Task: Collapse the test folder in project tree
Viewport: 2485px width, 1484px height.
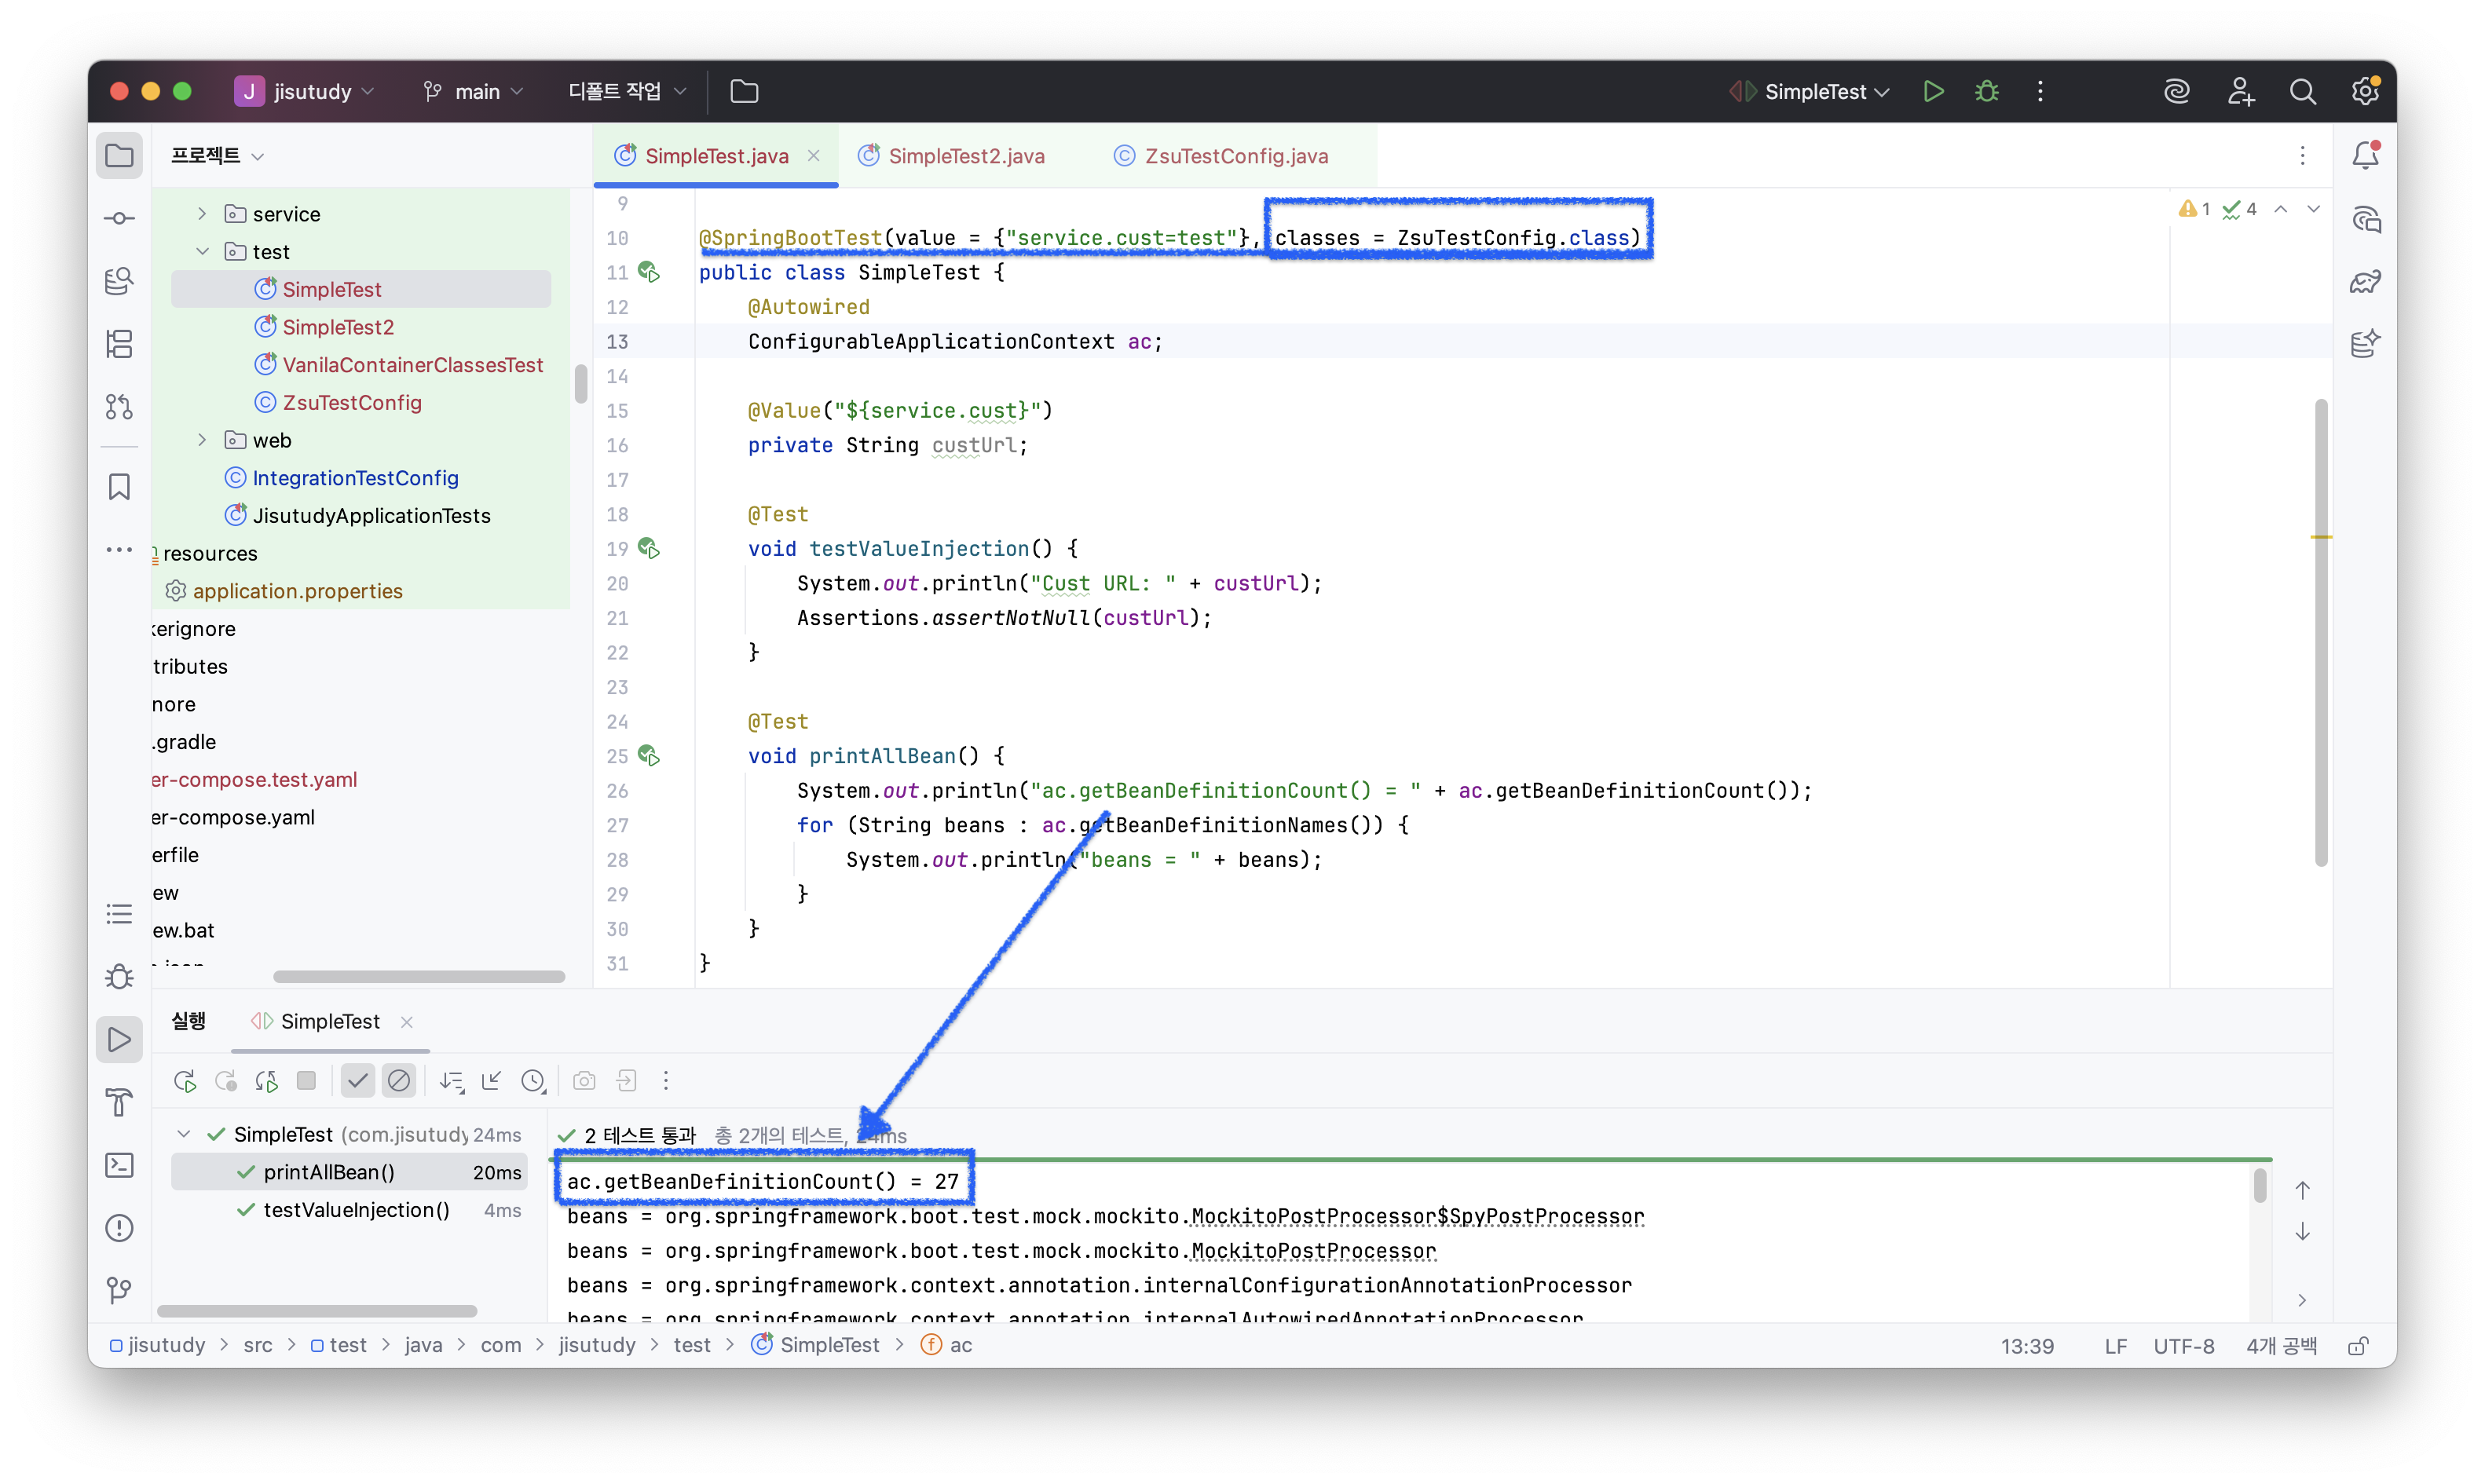Action: [x=202, y=251]
